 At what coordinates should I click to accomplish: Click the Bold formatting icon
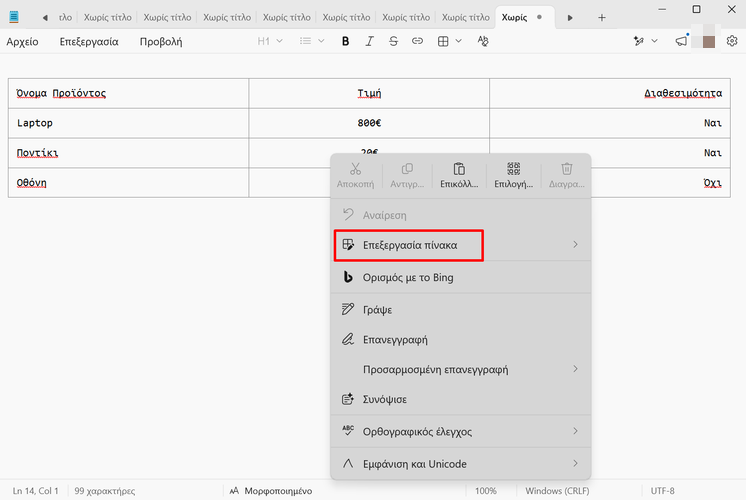[346, 41]
